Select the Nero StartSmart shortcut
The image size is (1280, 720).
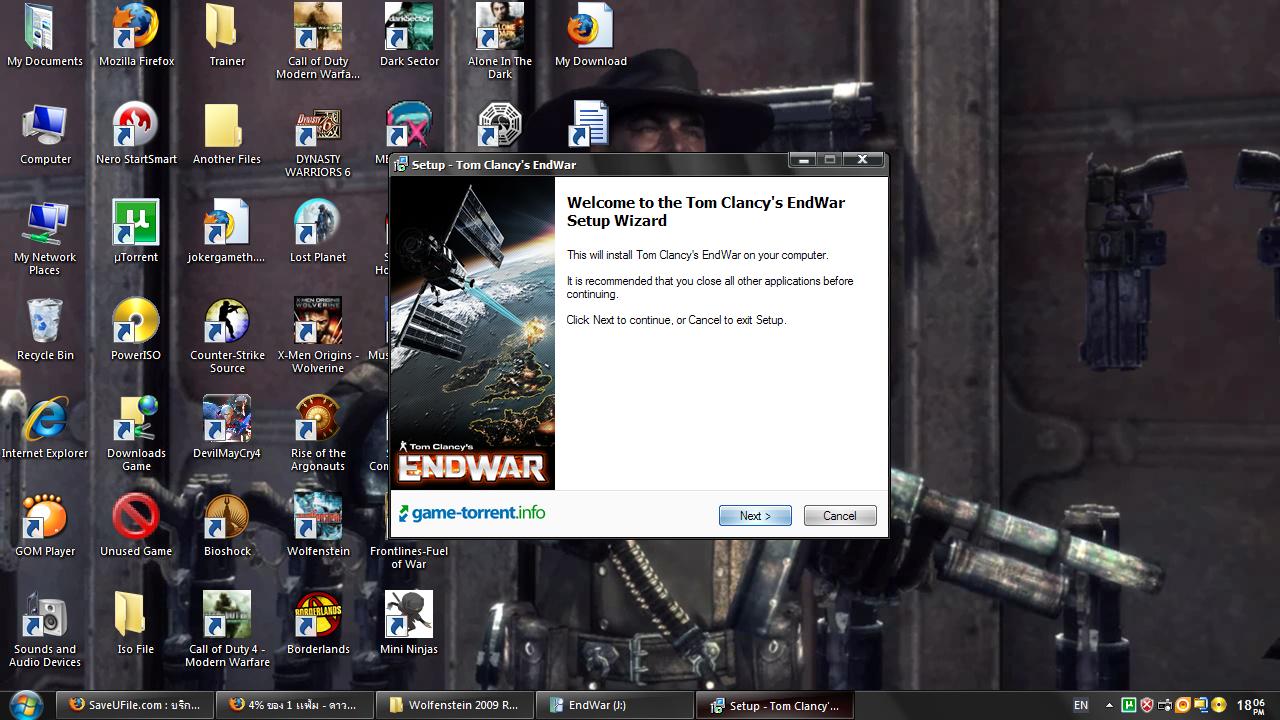(136, 134)
